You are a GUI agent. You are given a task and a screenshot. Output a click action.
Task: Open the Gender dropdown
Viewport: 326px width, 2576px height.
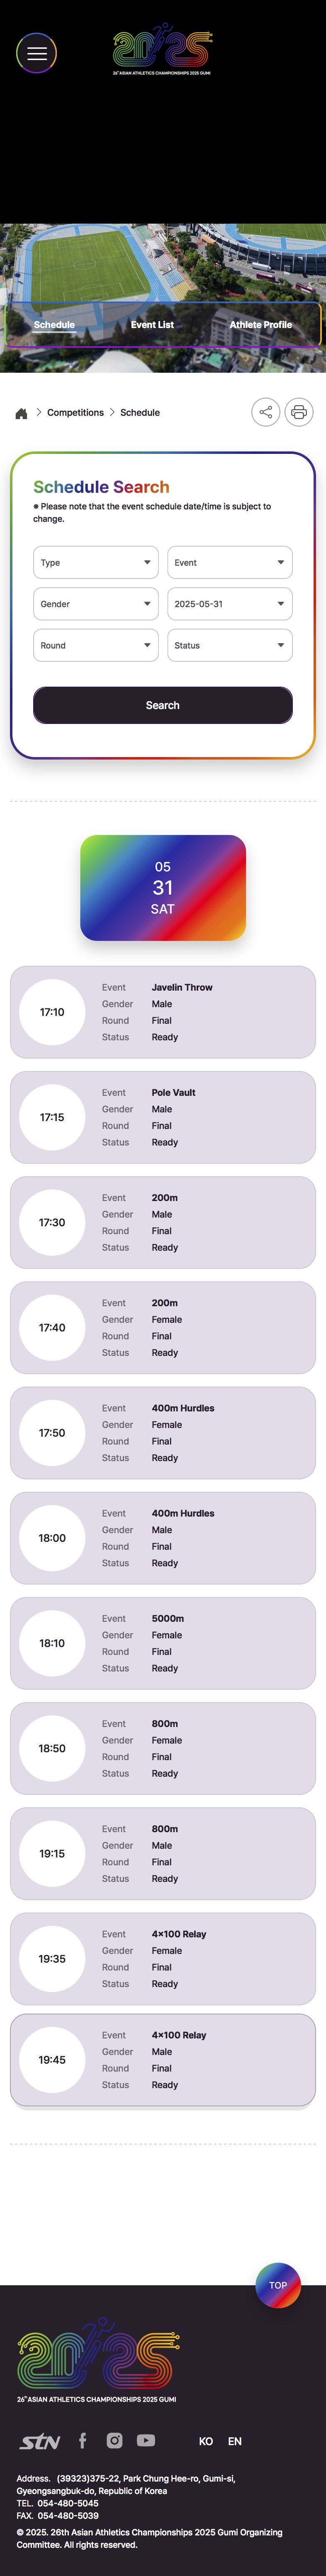tap(96, 604)
